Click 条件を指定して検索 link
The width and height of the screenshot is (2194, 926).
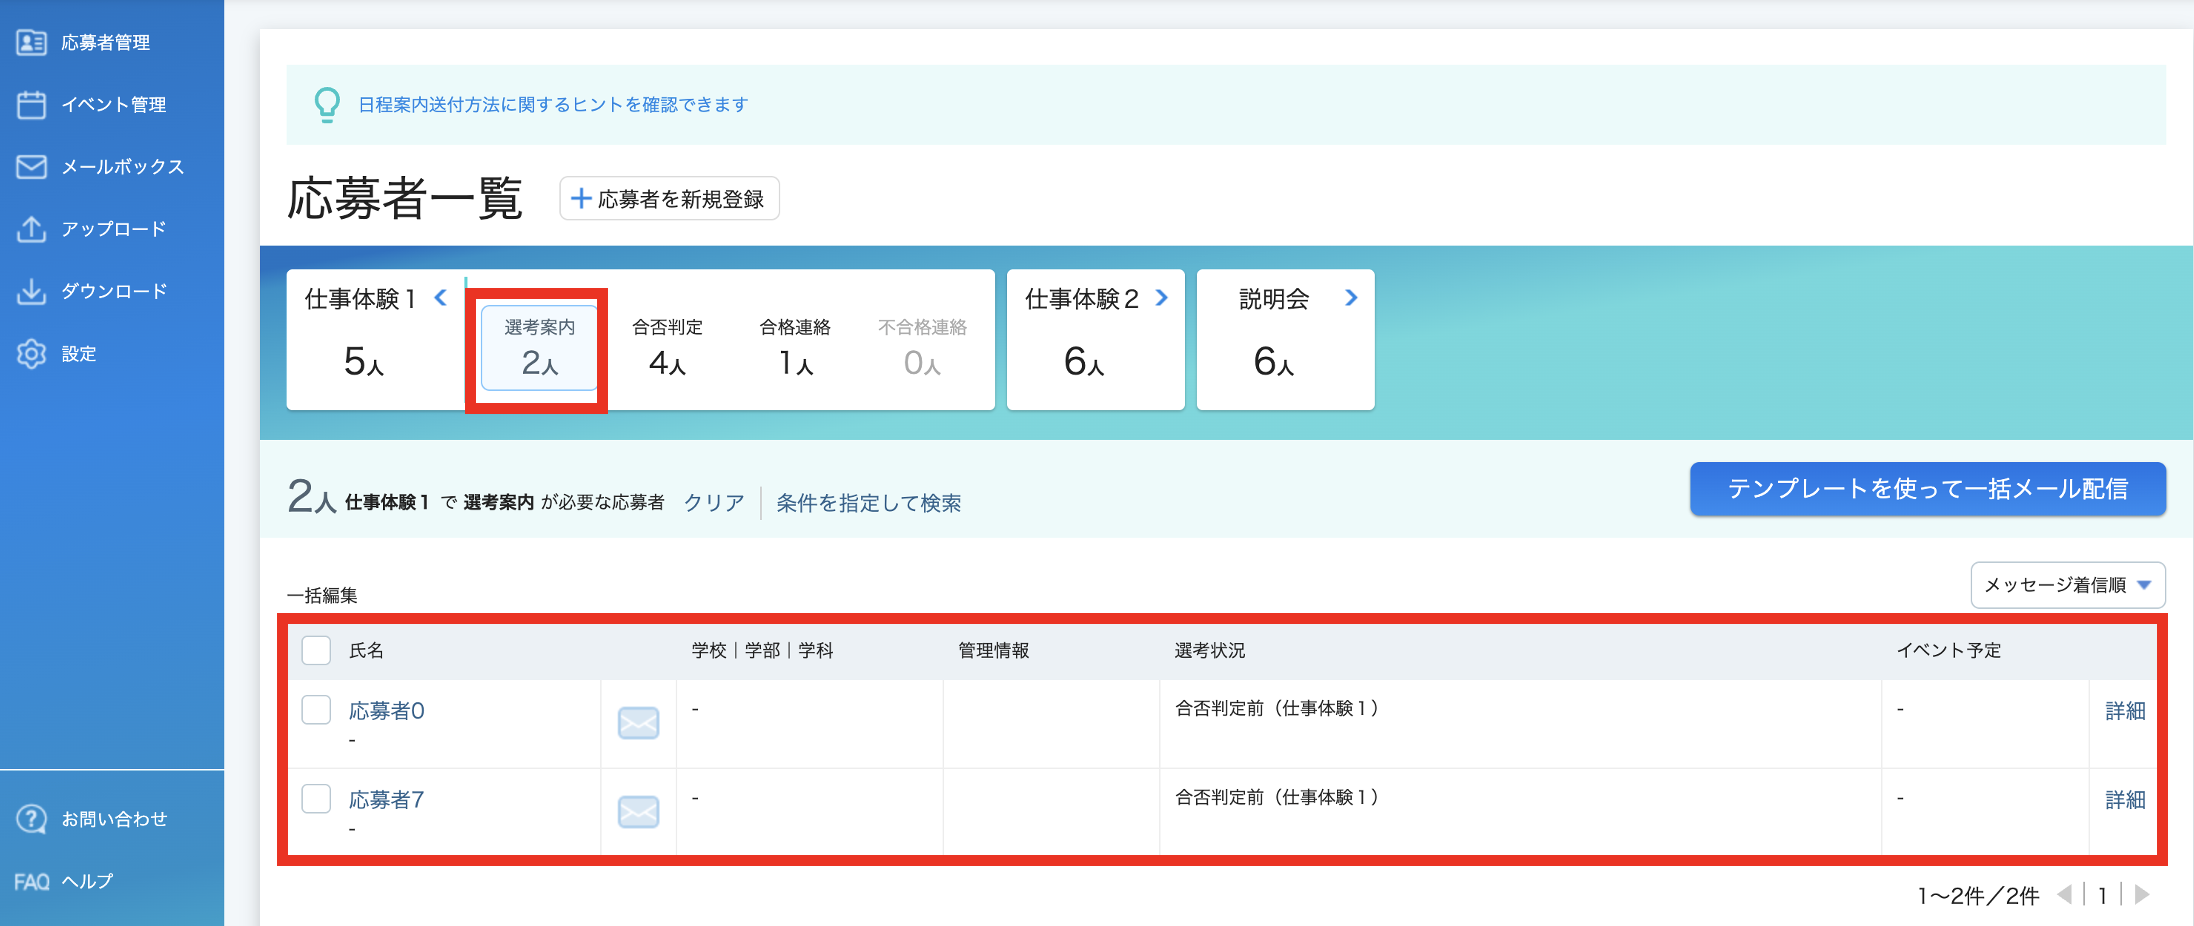point(868,503)
